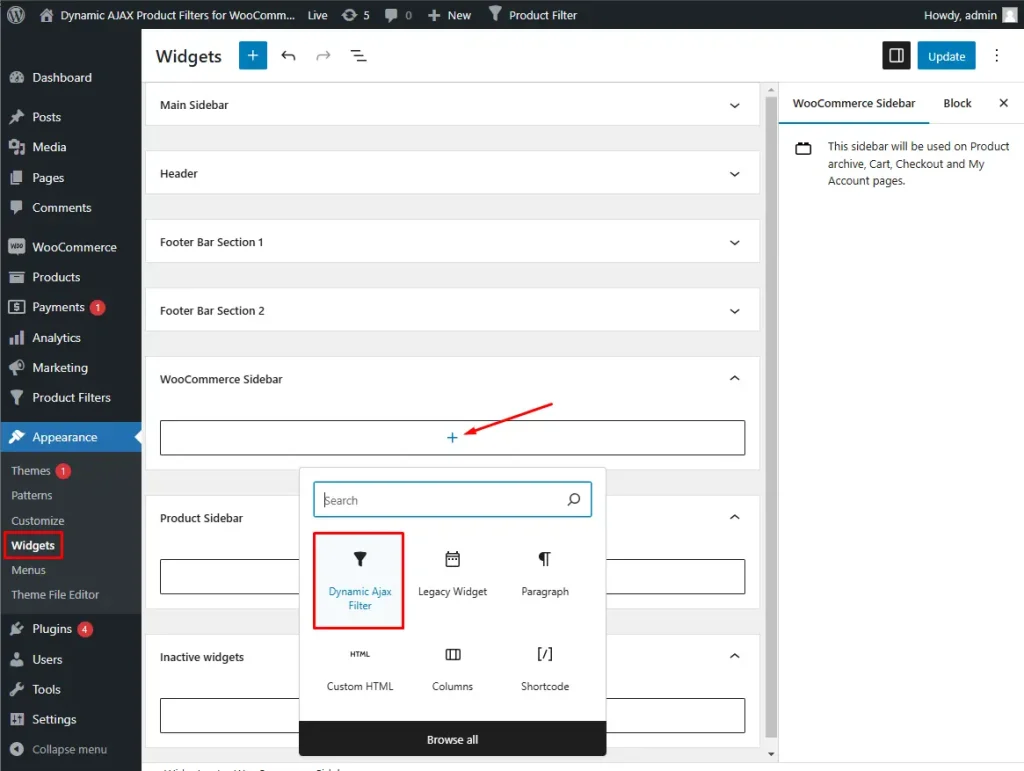Image resolution: width=1024 pixels, height=771 pixels.
Task: Open Customize submenu
Action: click(37, 520)
